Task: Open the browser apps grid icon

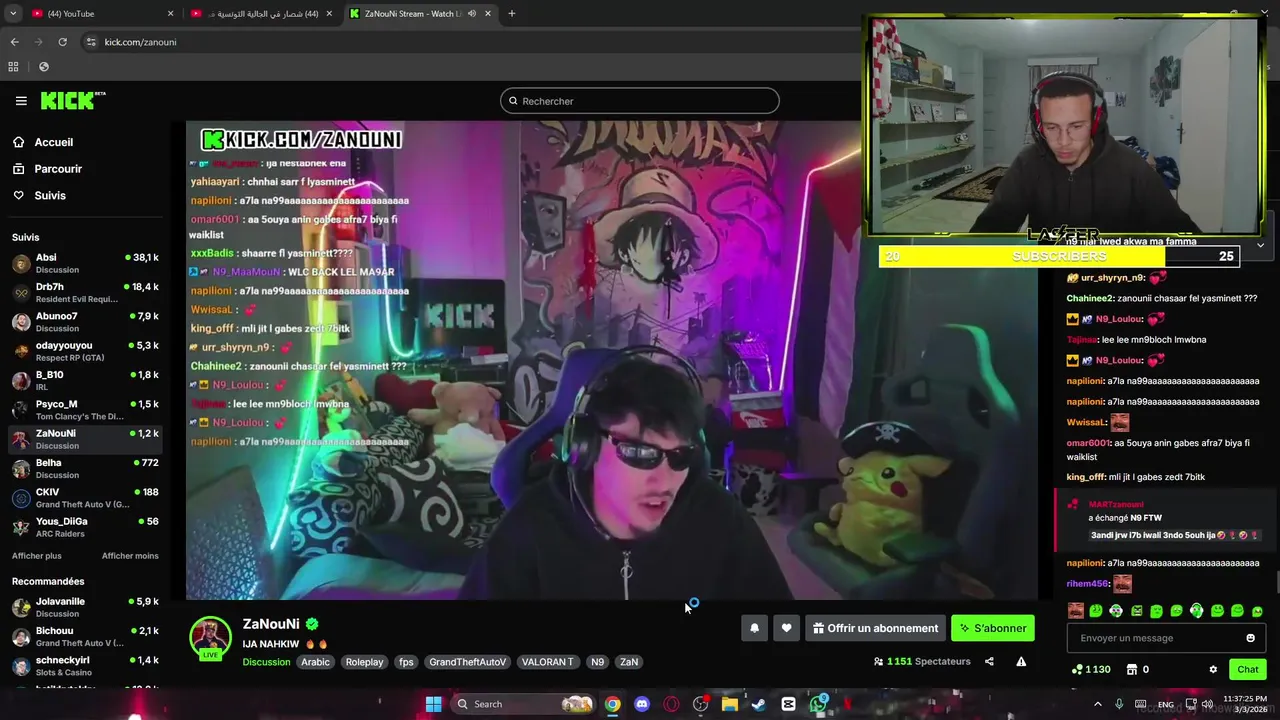Action: pyautogui.click(x=13, y=67)
